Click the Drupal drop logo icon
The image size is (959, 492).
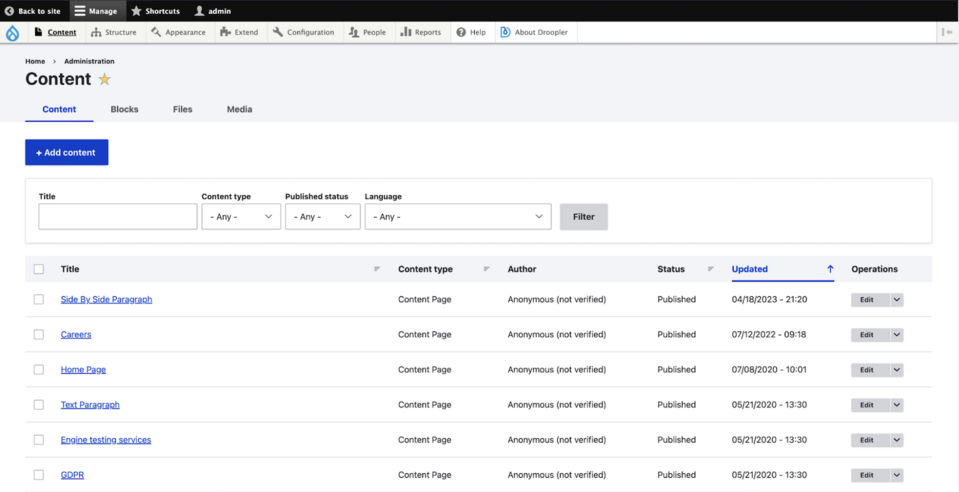tap(12, 32)
